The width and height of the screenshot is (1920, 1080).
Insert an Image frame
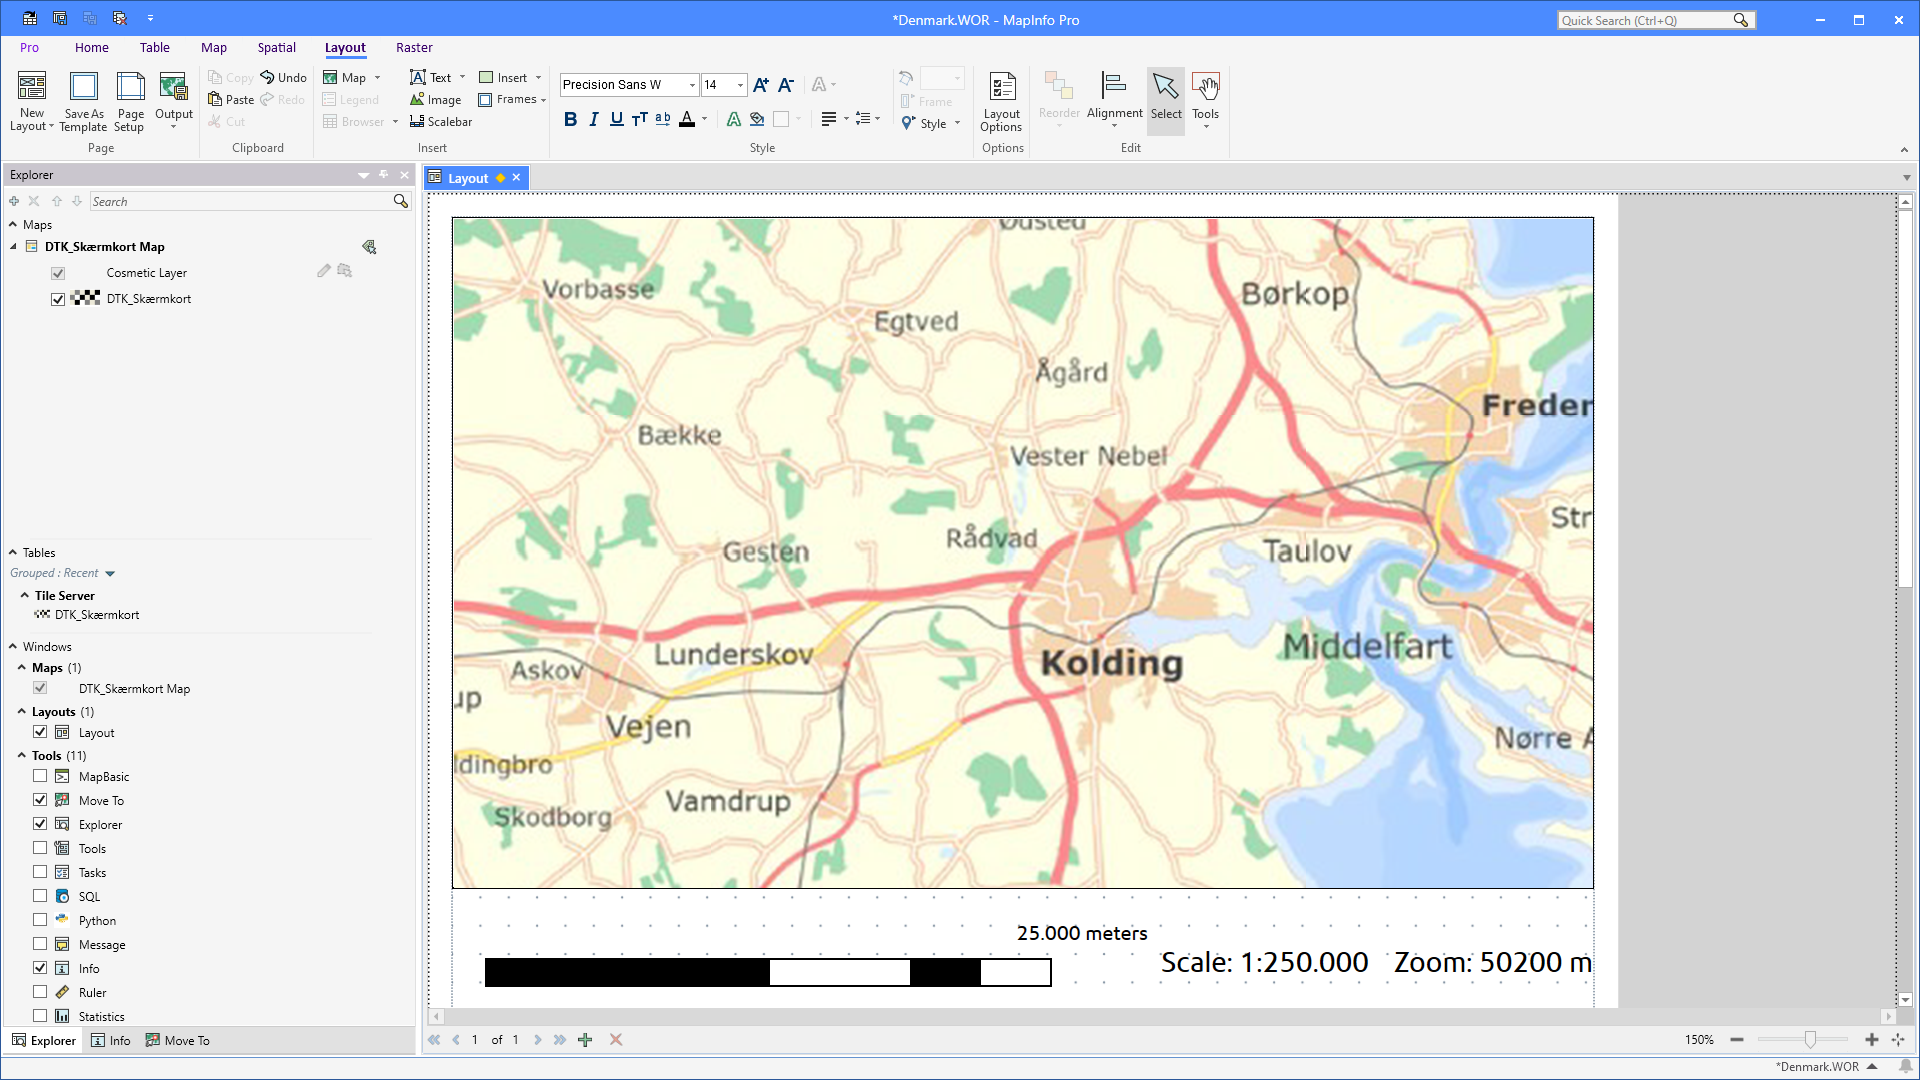(x=435, y=99)
